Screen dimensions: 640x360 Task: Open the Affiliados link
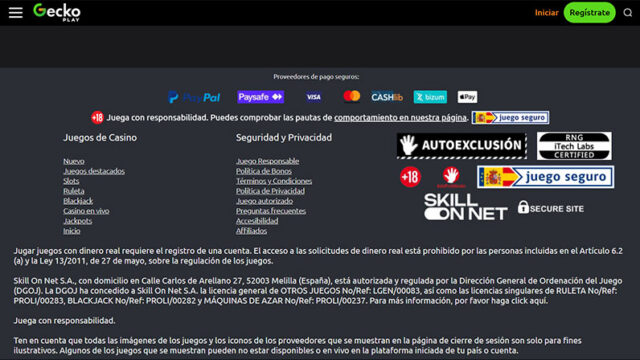(251, 231)
